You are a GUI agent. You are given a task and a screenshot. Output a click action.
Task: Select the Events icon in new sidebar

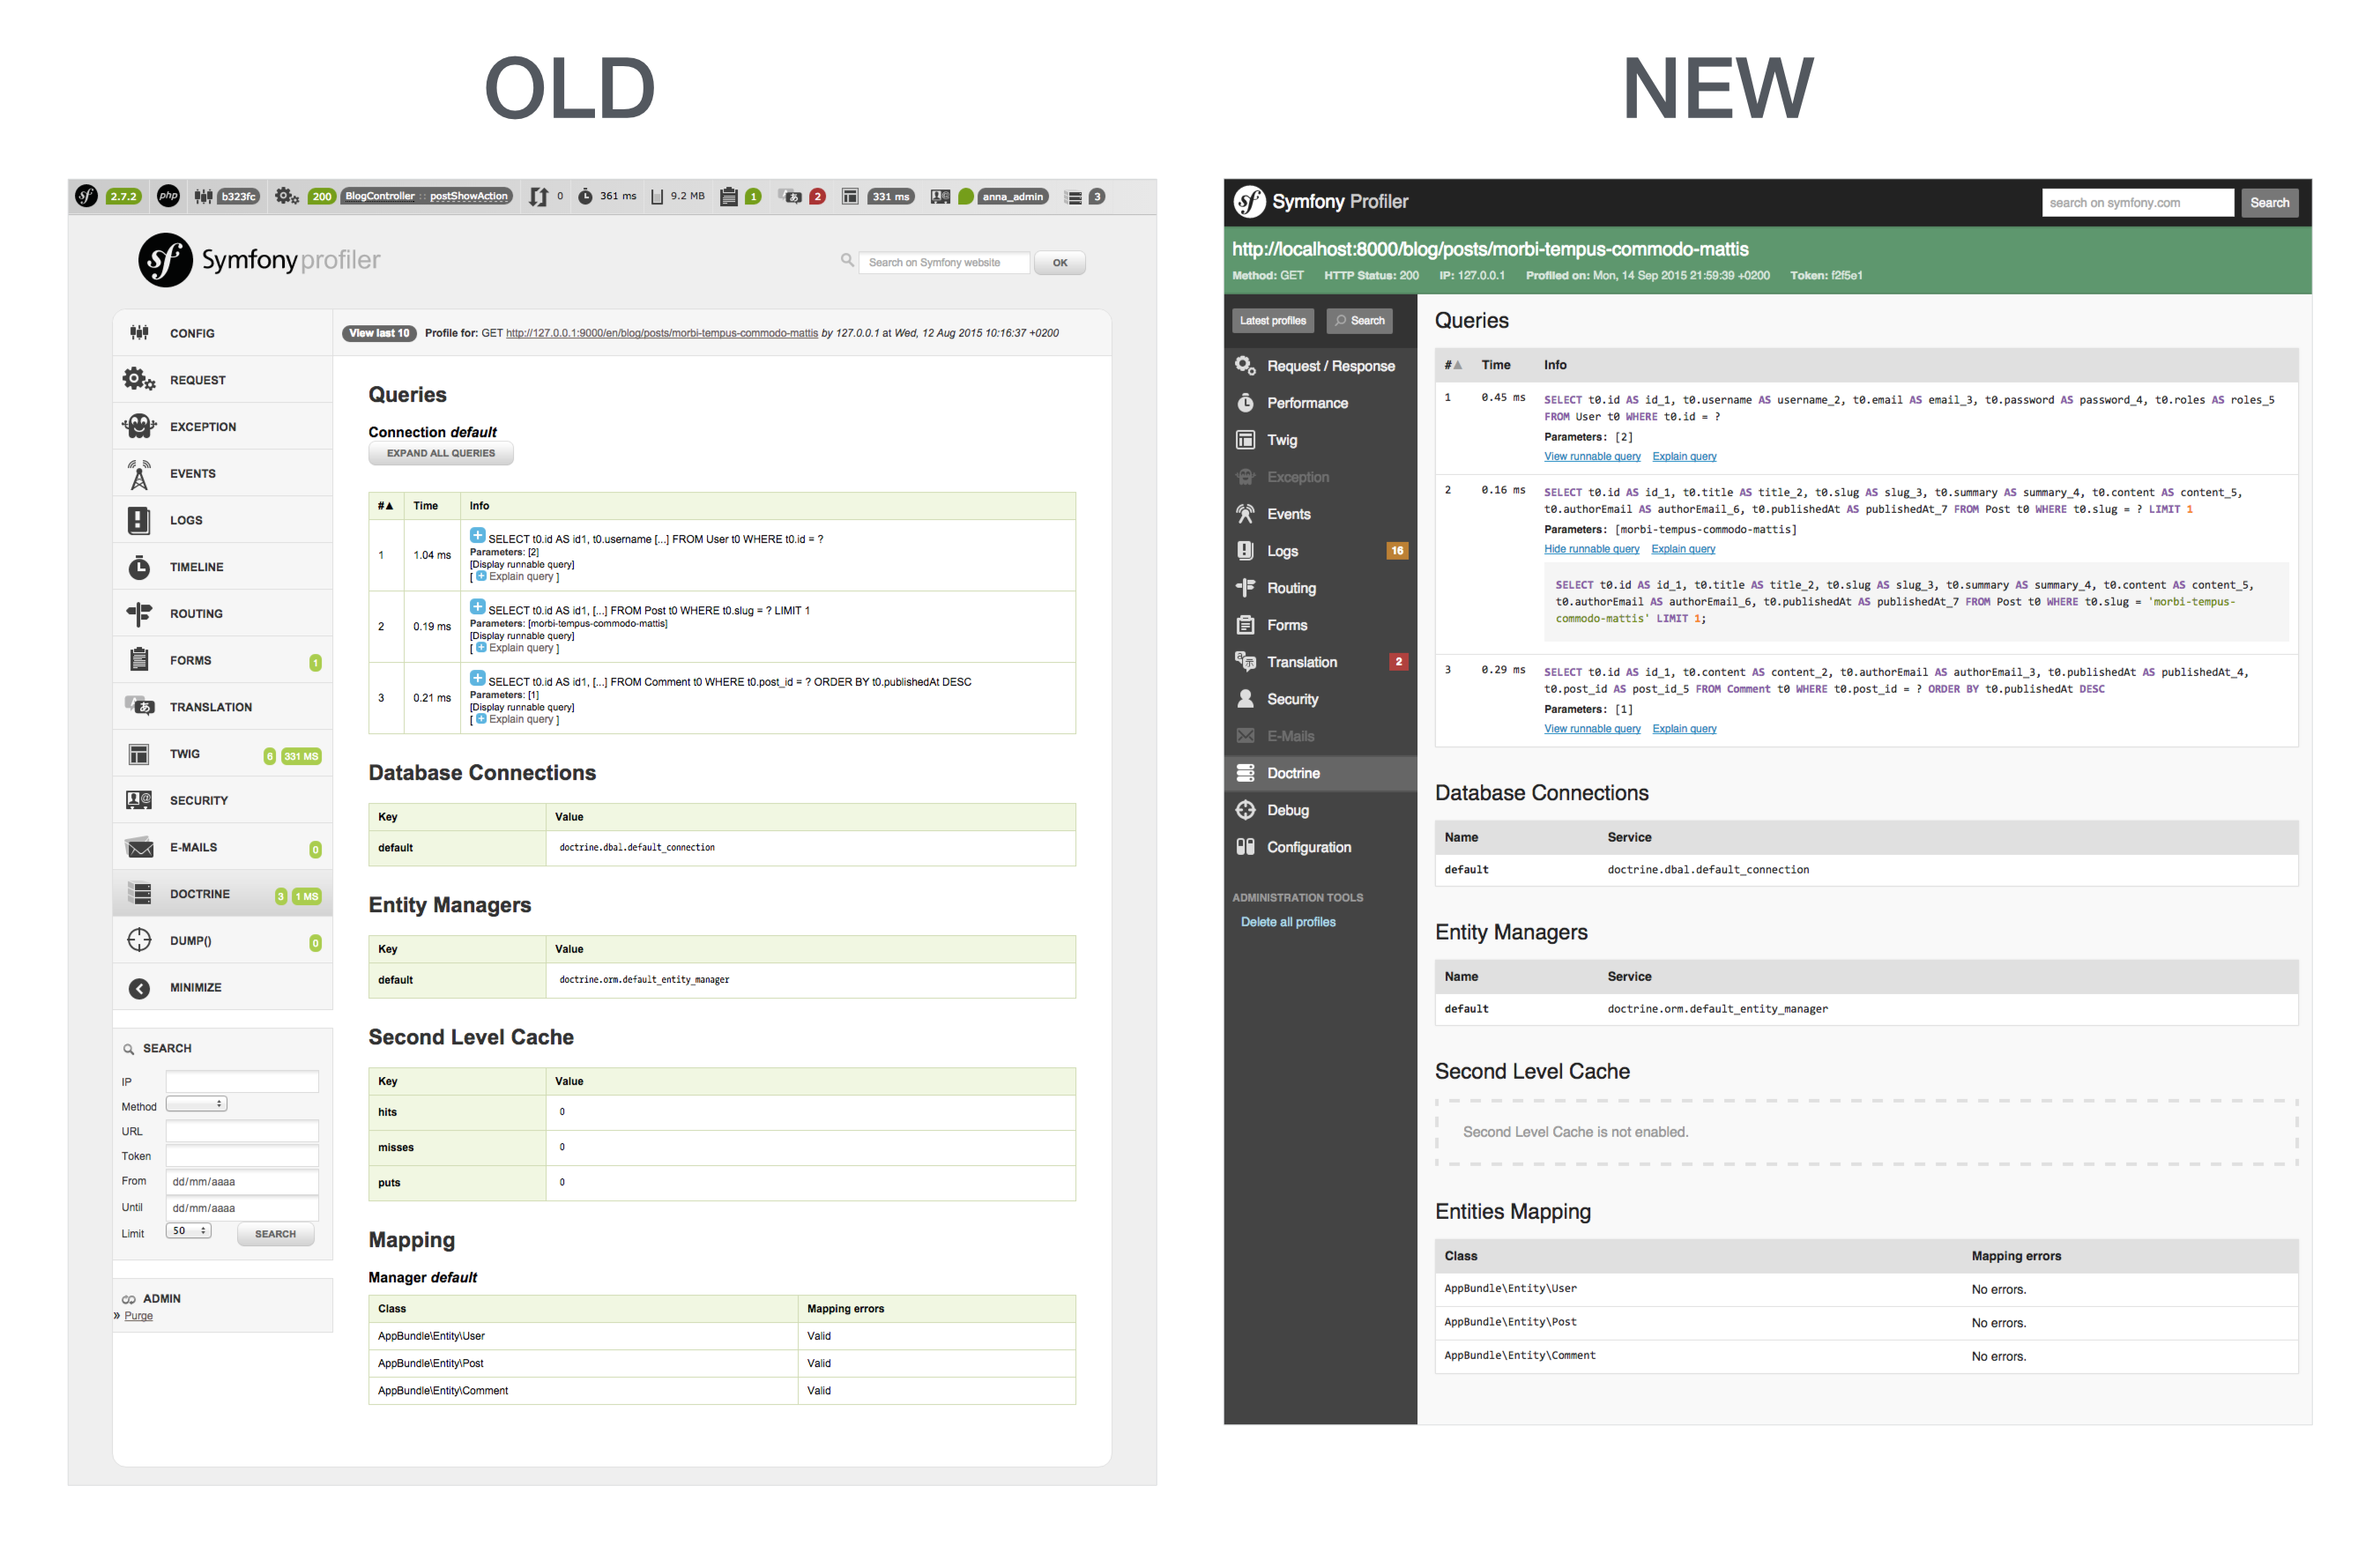[1245, 513]
